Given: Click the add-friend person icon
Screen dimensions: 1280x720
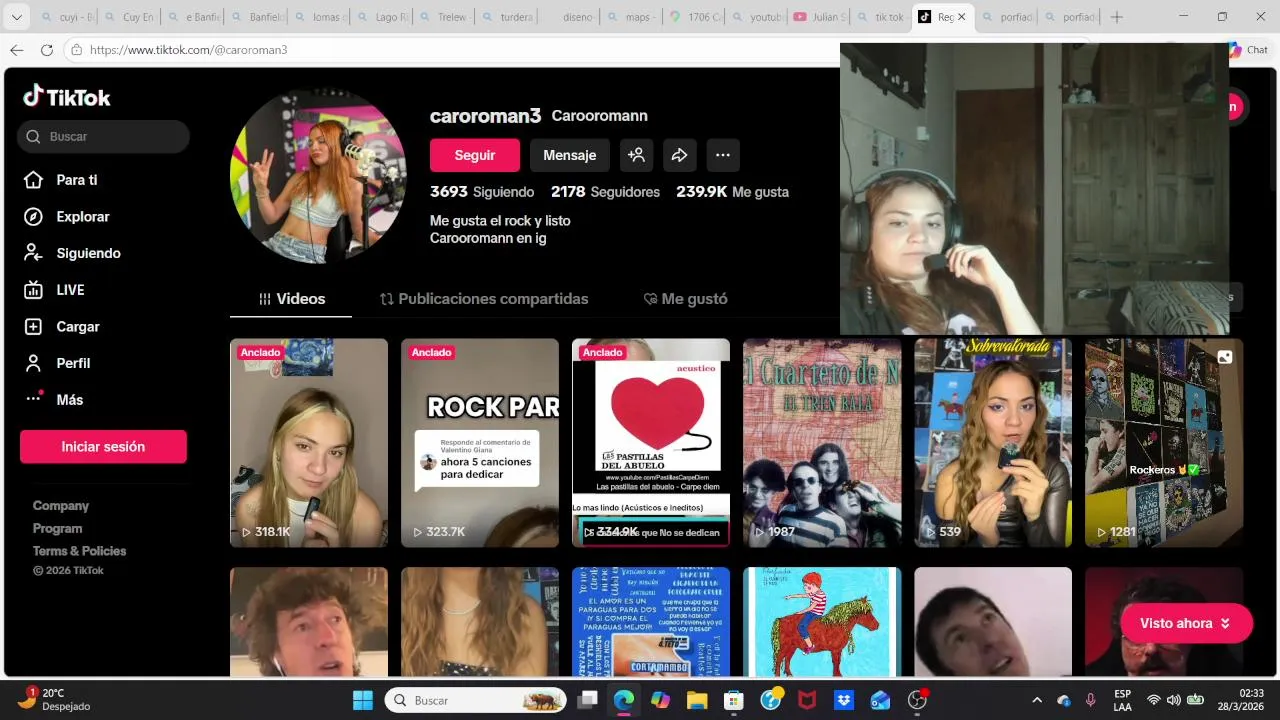Looking at the screenshot, I should point(636,155).
